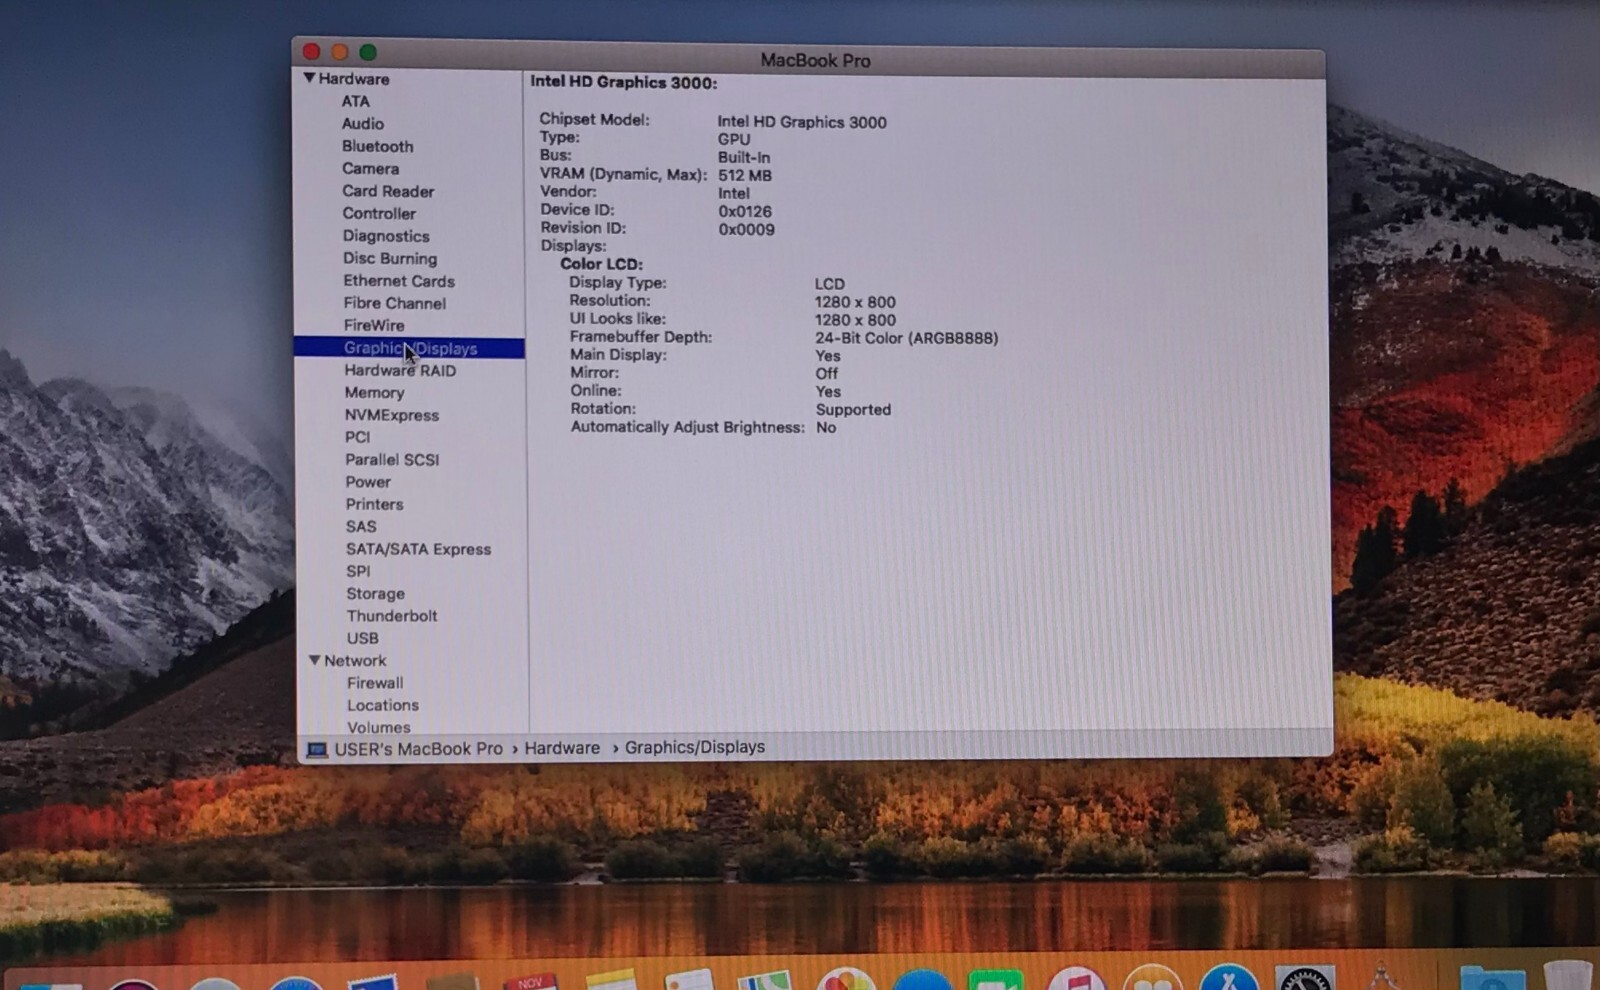Click Hardware in the path bar
The image size is (1600, 990).
point(562,748)
